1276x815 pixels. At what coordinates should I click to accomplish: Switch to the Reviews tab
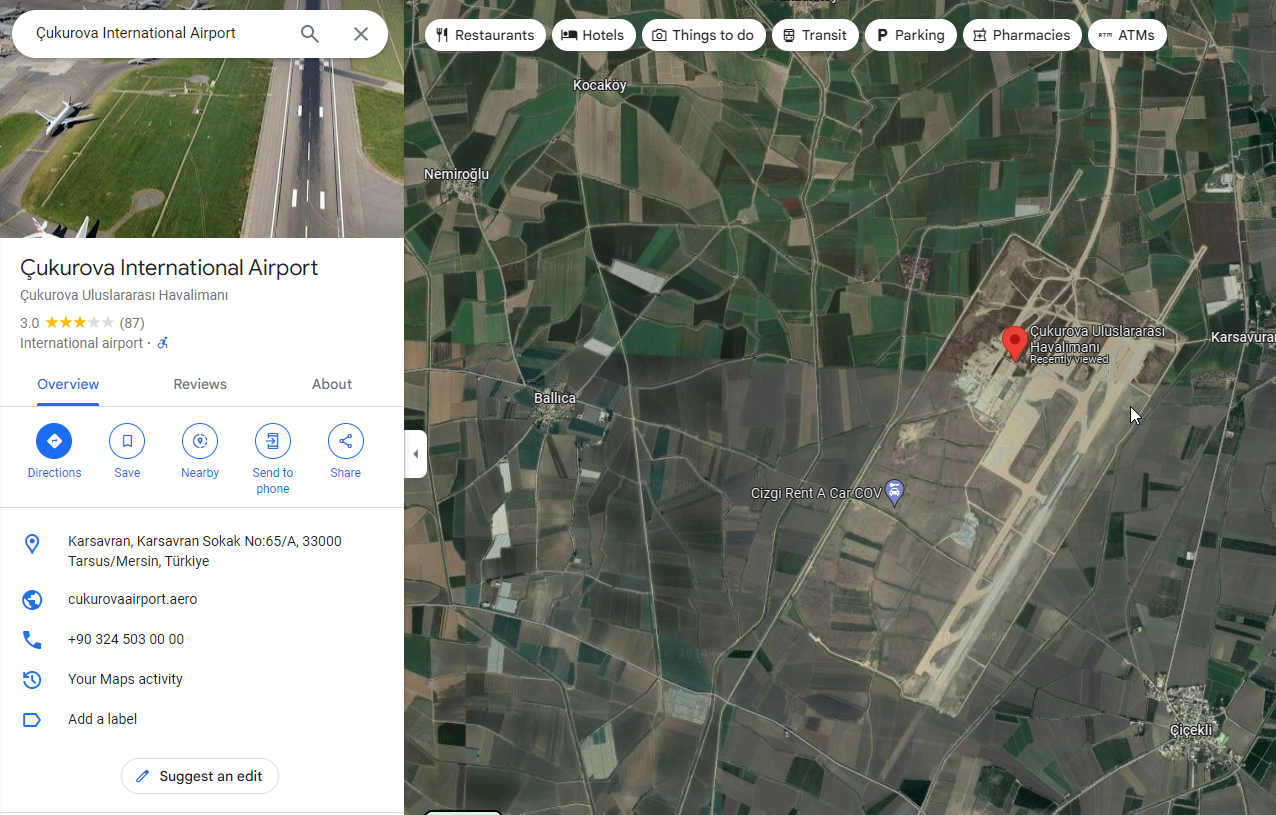coord(200,384)
